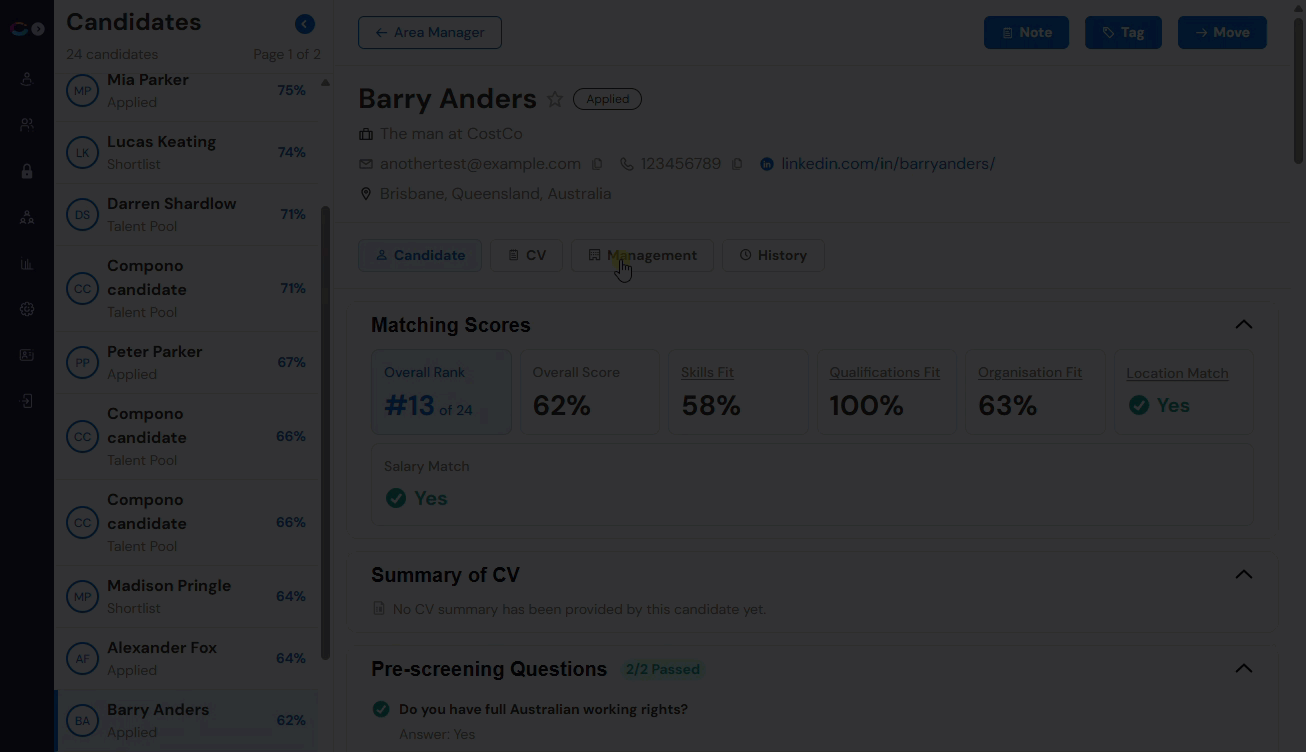This screenshot has width=1306, height=752.
Task: Copy the phone number icon
Action: click(x=737, y=164)
